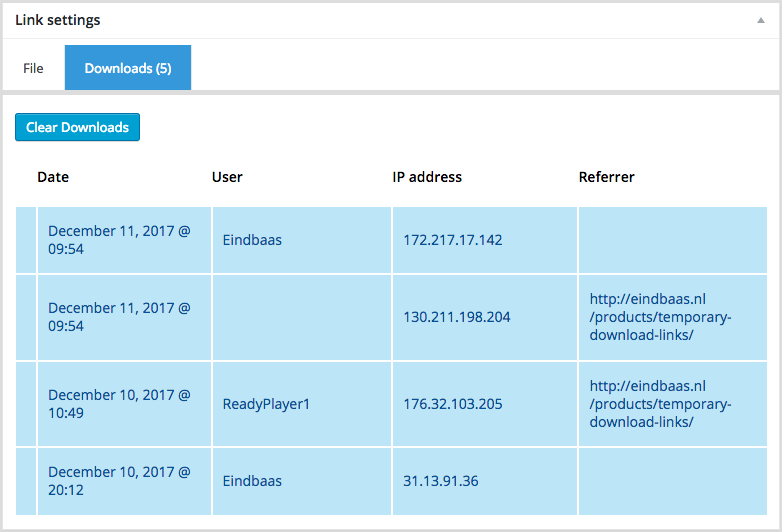Click the December 10, 2017 @ 10:49 date

click(x=119, y=404)
